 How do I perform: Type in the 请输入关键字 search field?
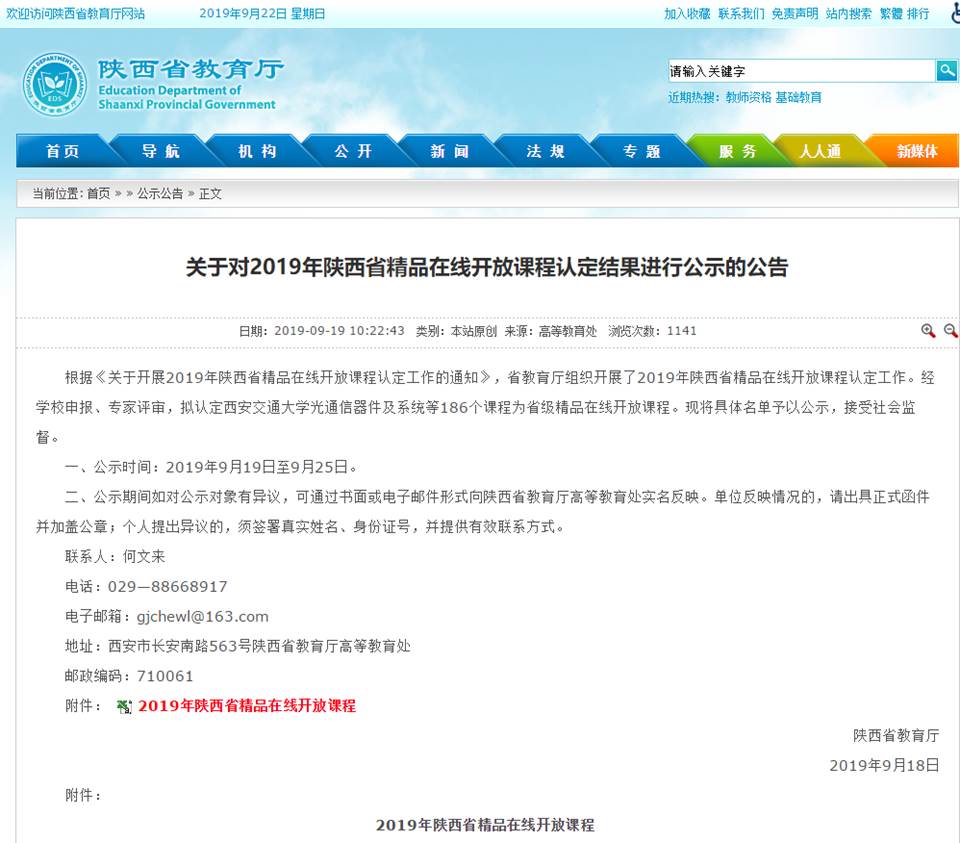[800, 71]
